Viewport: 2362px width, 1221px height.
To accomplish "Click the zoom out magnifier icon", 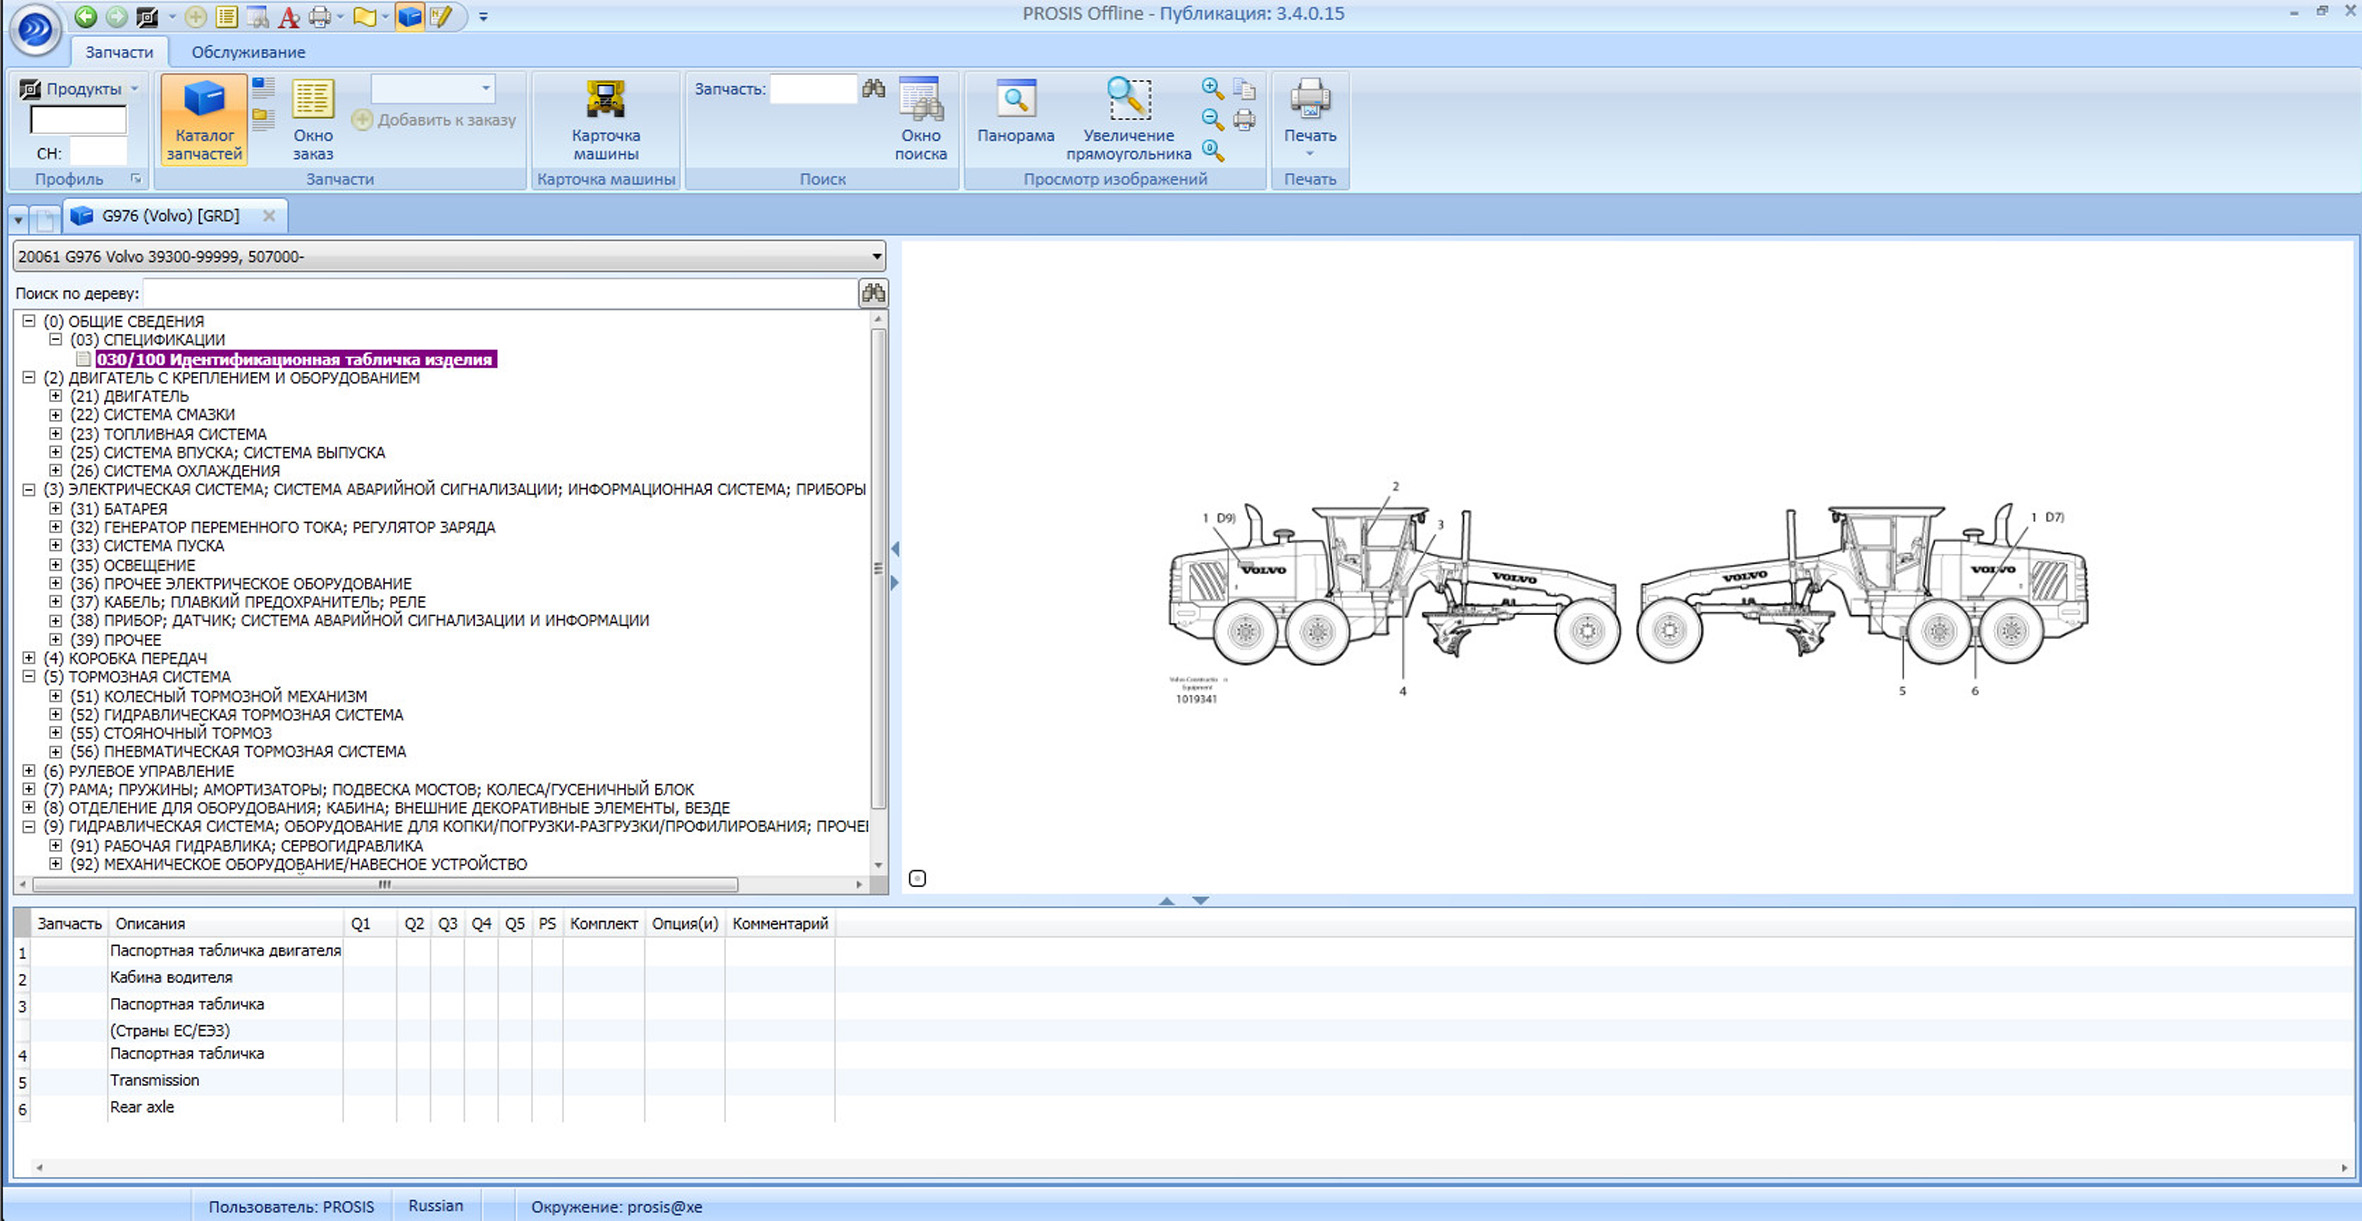I will [x=1212, y=120].
